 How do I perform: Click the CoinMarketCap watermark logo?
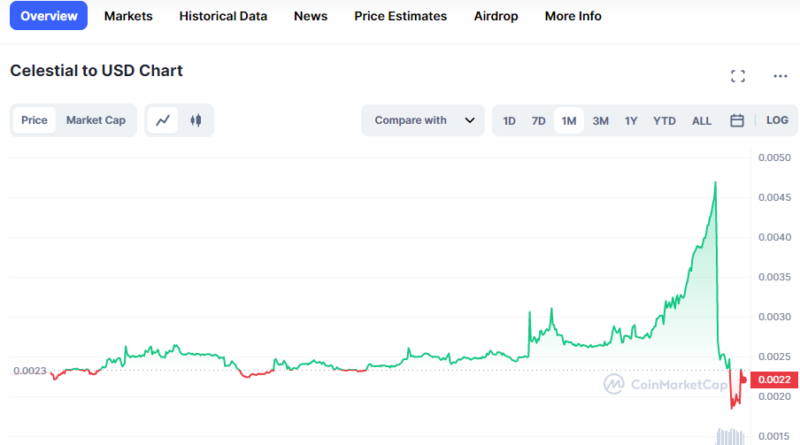click(665, 384)
